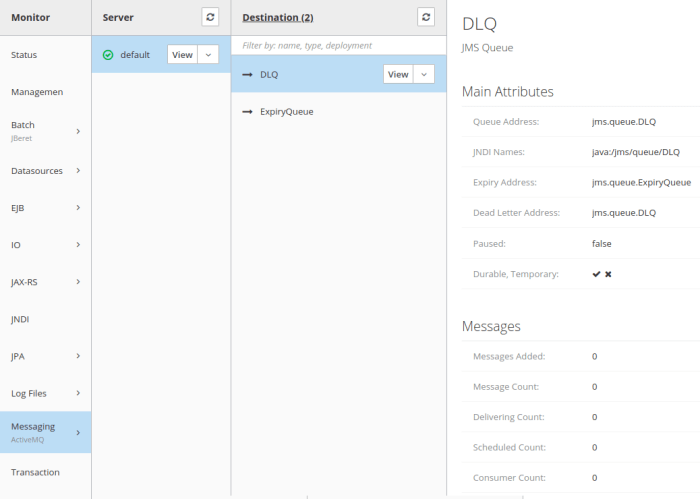Select IO in the Monitor list
The height and width of the screenshot is (499, 700).
coord(46,245)
